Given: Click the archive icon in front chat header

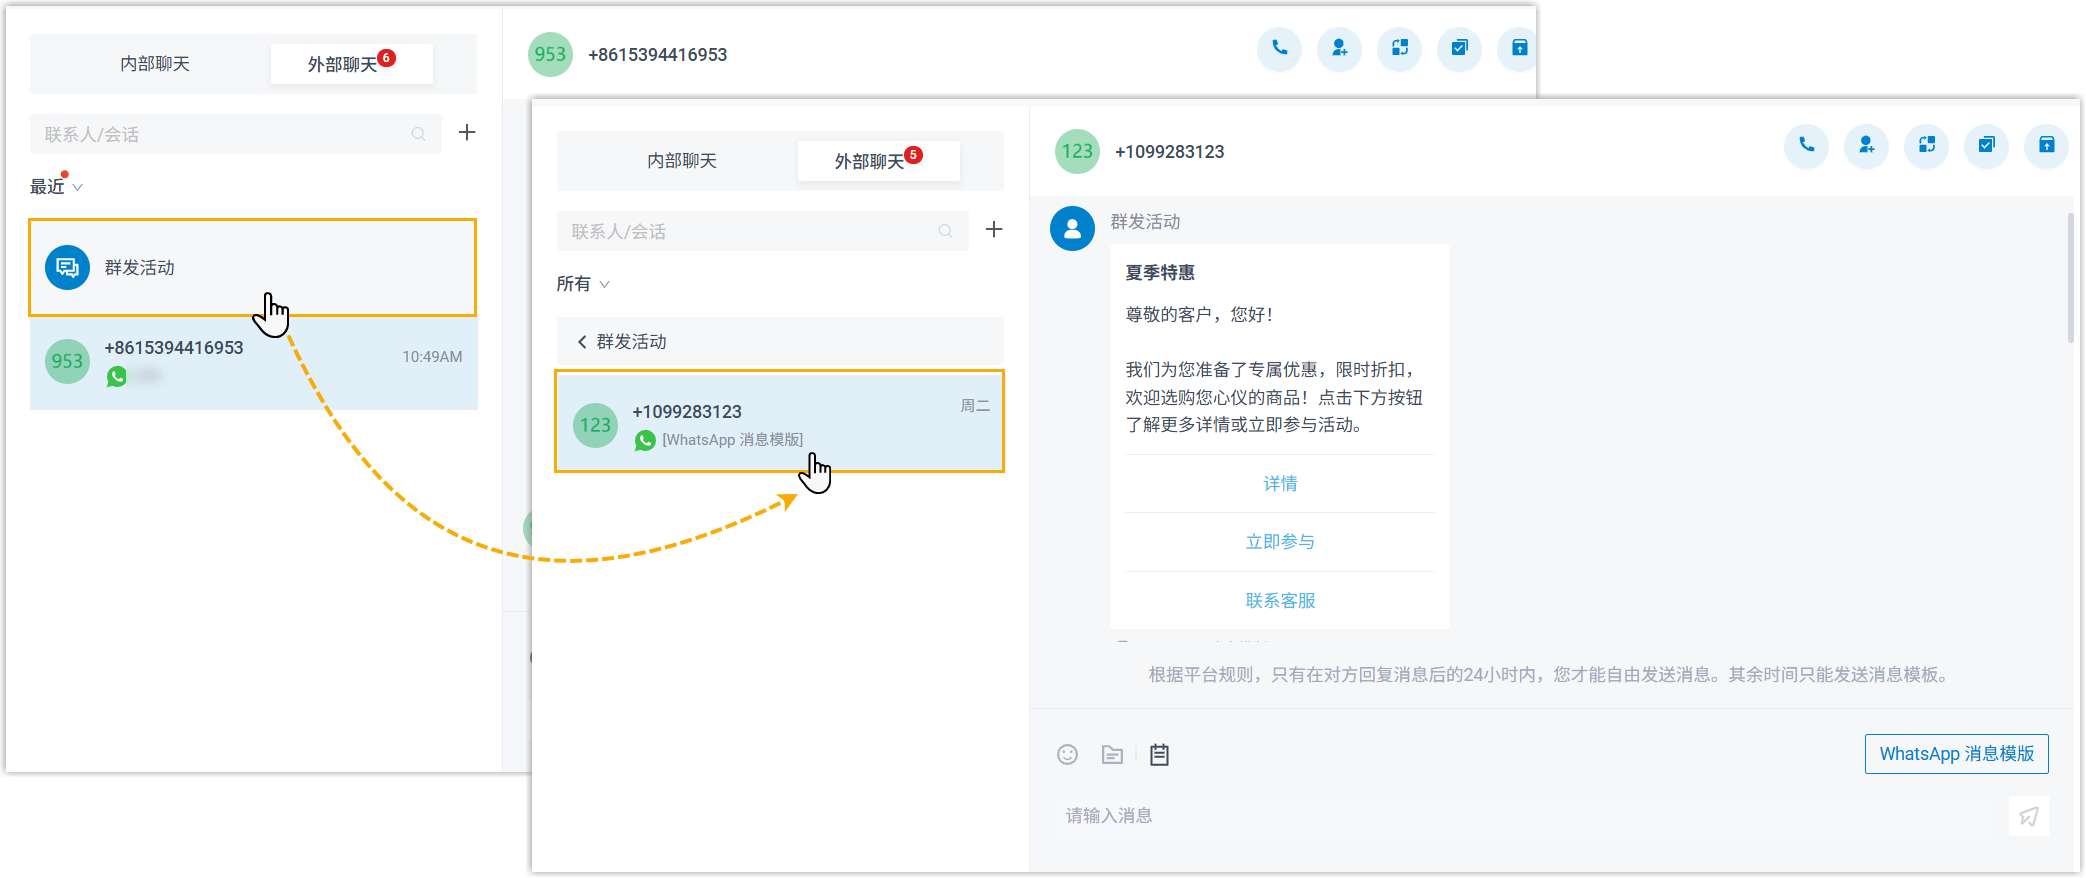Looking at the screenshot, I should (x=2046, y=146).
